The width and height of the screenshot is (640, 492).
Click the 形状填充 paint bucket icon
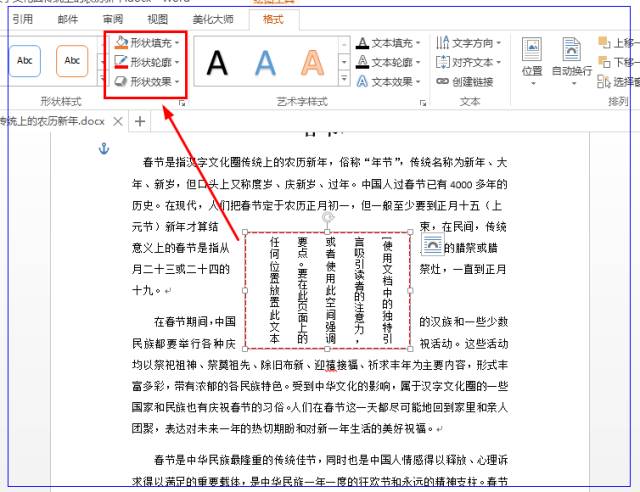pos(121,42)
